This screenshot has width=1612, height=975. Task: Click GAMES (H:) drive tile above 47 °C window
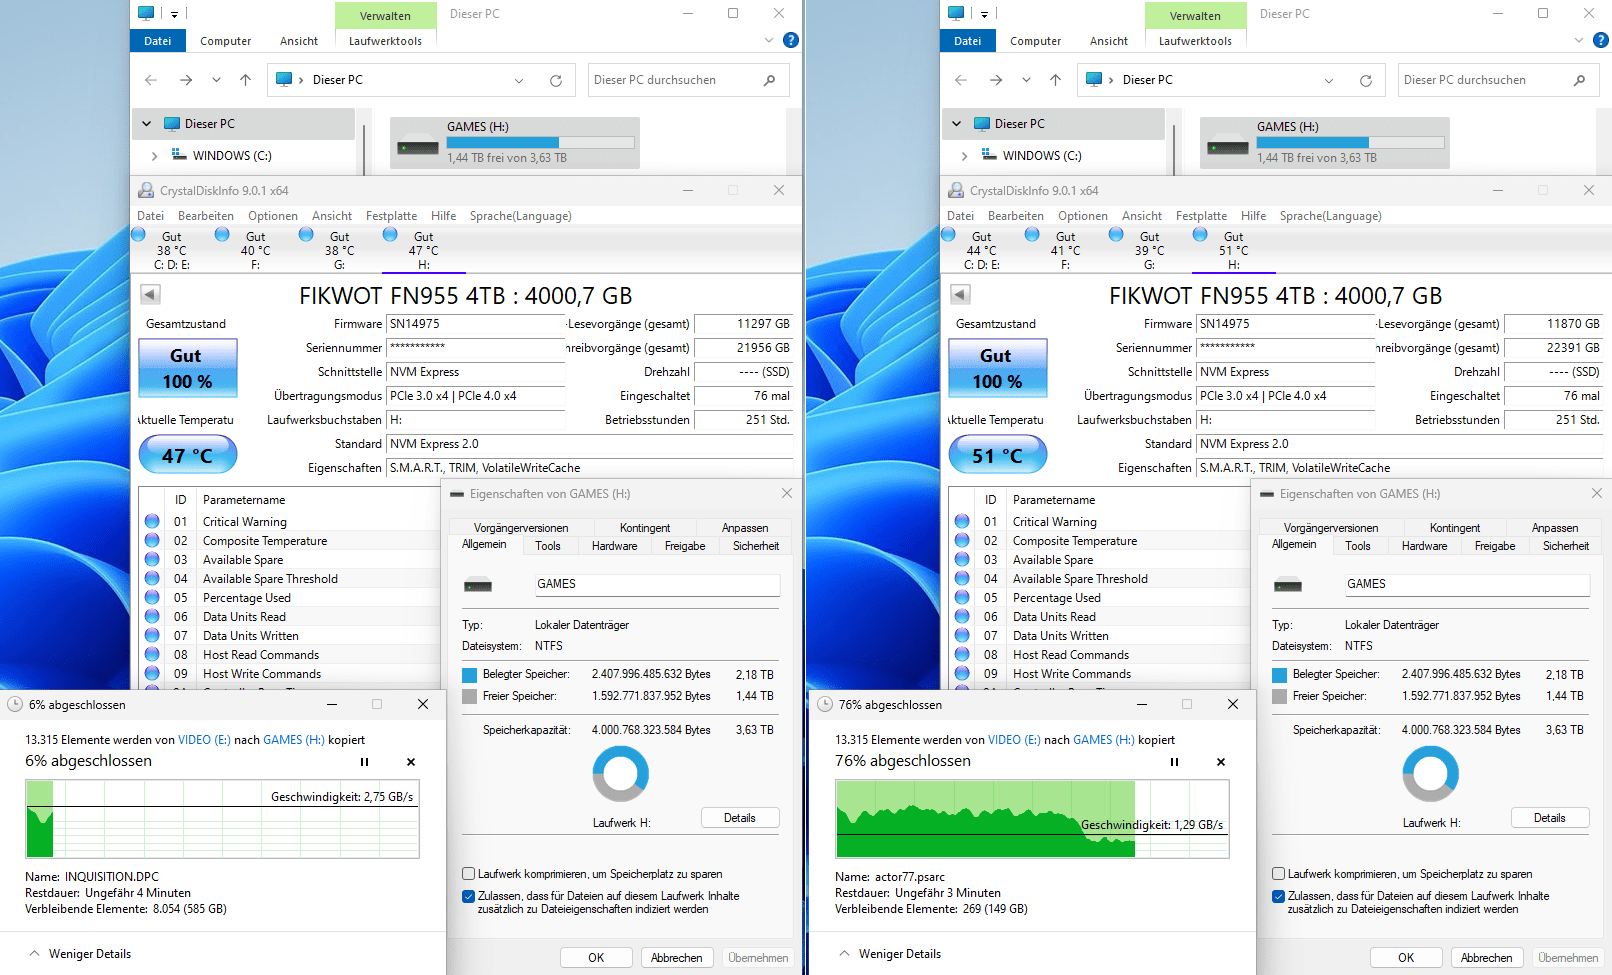click(515, 142)
